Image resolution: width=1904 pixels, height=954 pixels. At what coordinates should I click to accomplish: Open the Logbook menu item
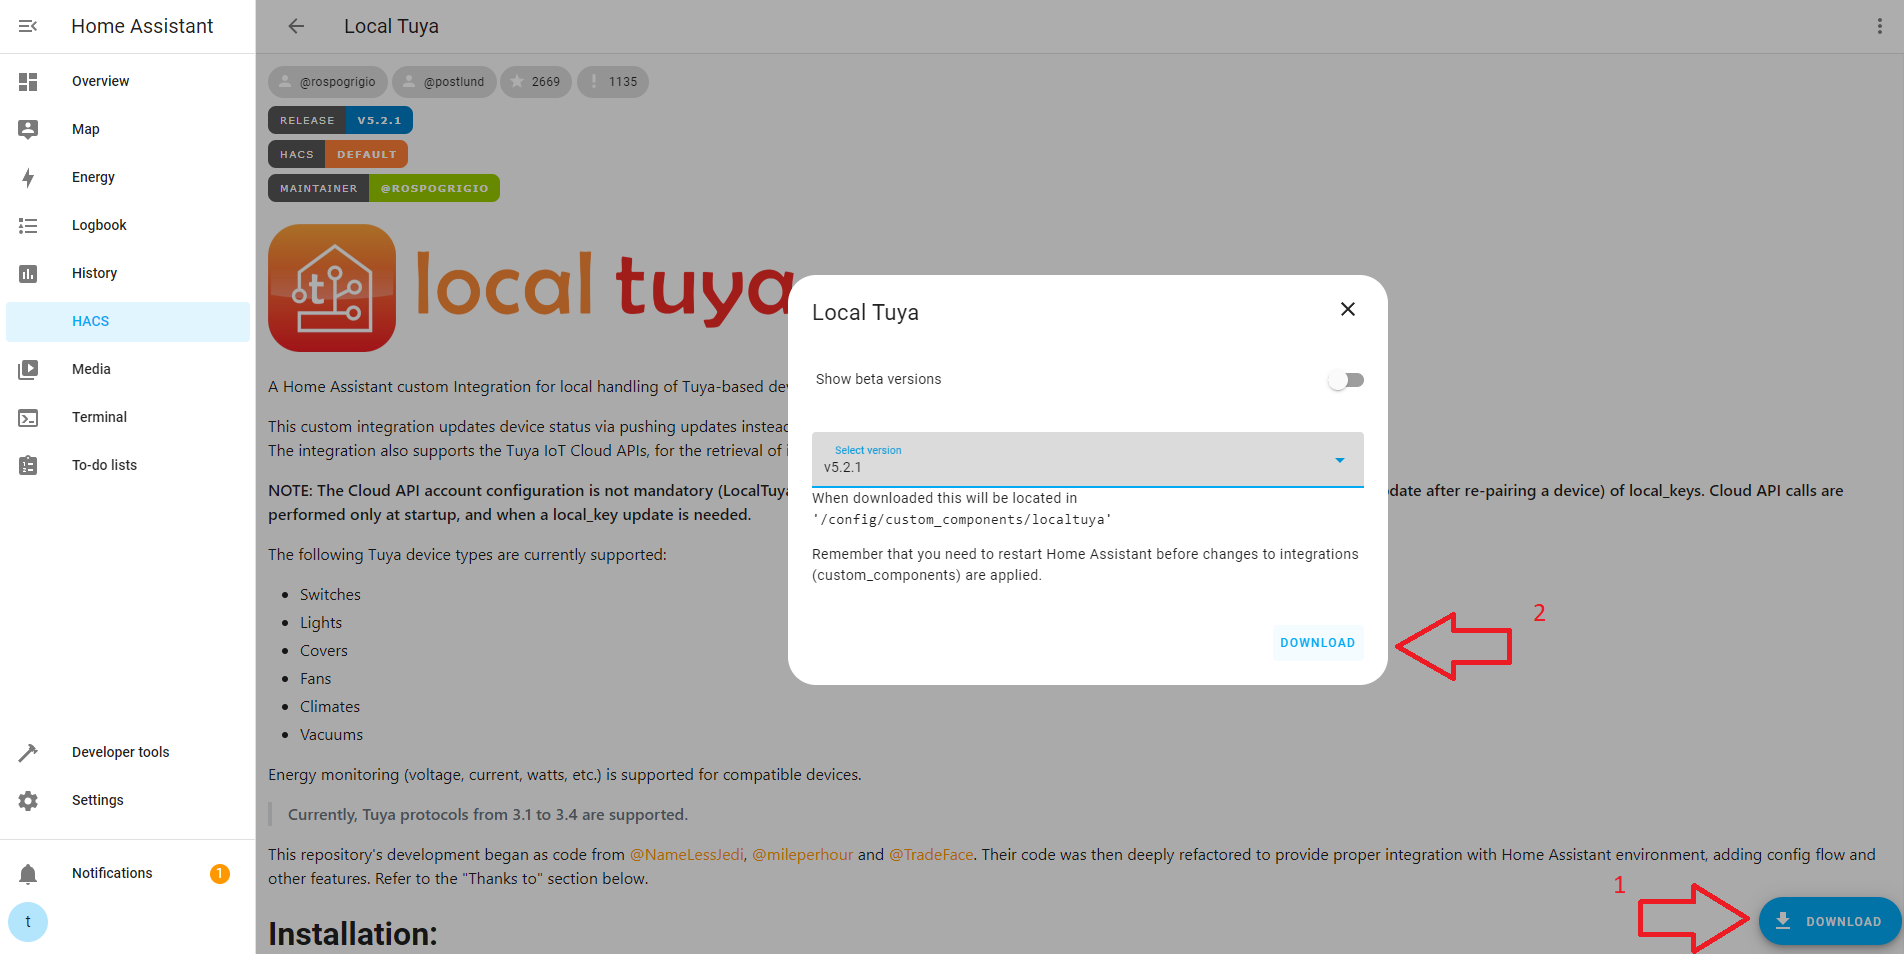click(x=99, y=226)
